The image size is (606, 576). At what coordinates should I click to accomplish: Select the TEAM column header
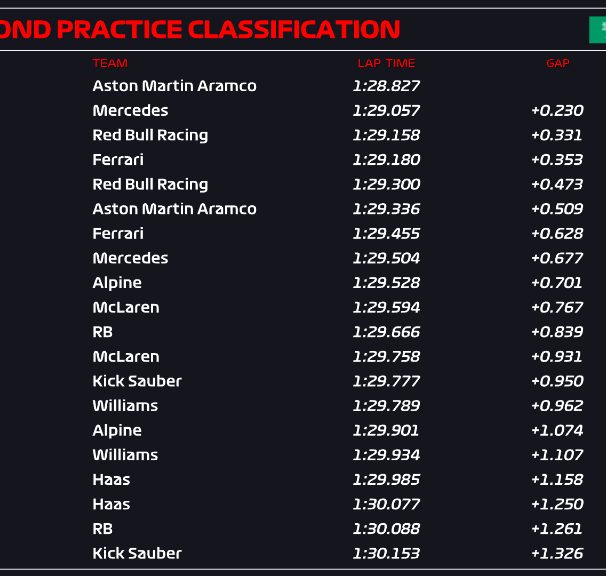(110, 63)
